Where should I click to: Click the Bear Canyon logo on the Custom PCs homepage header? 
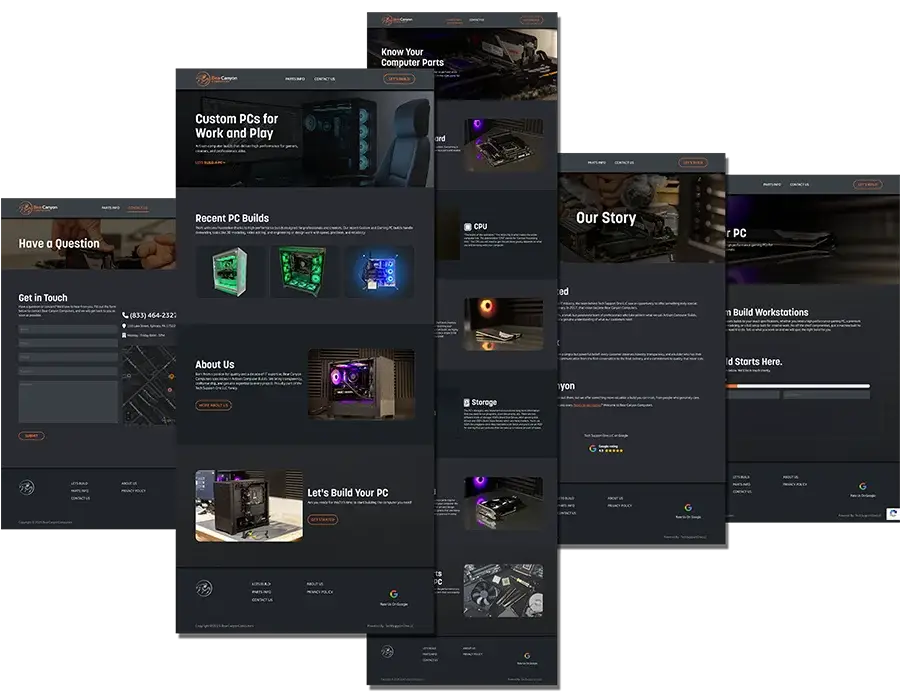207,78
